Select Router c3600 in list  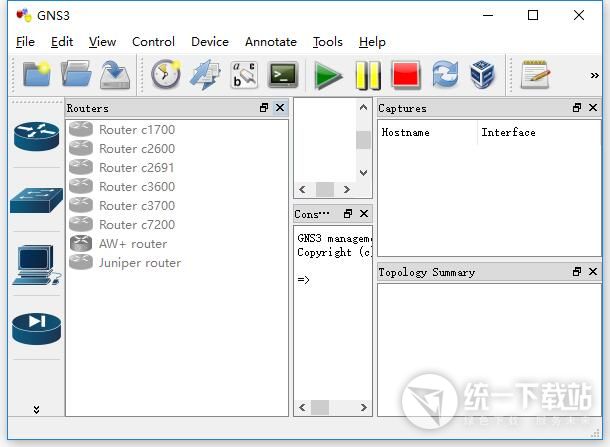(x=177, y=187)
